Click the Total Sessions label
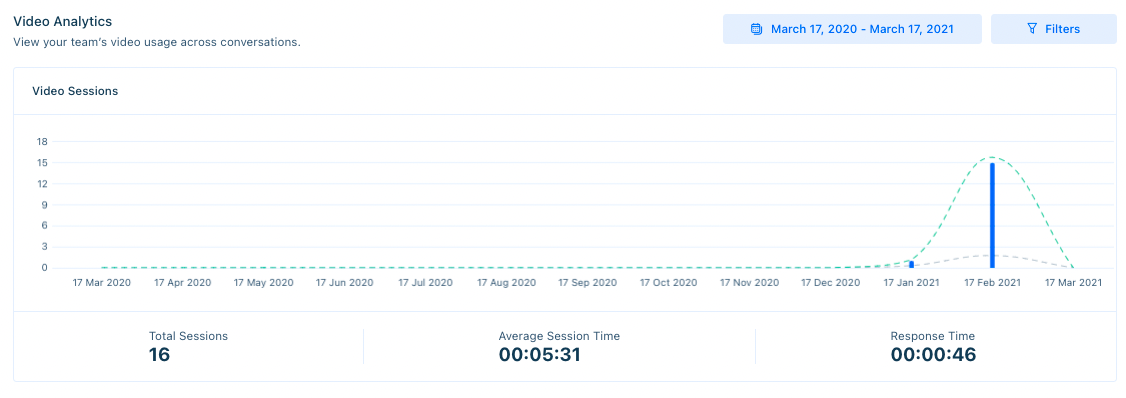Image resolution: width=1126 pixels, height=398 pixels. click(188, 335)
